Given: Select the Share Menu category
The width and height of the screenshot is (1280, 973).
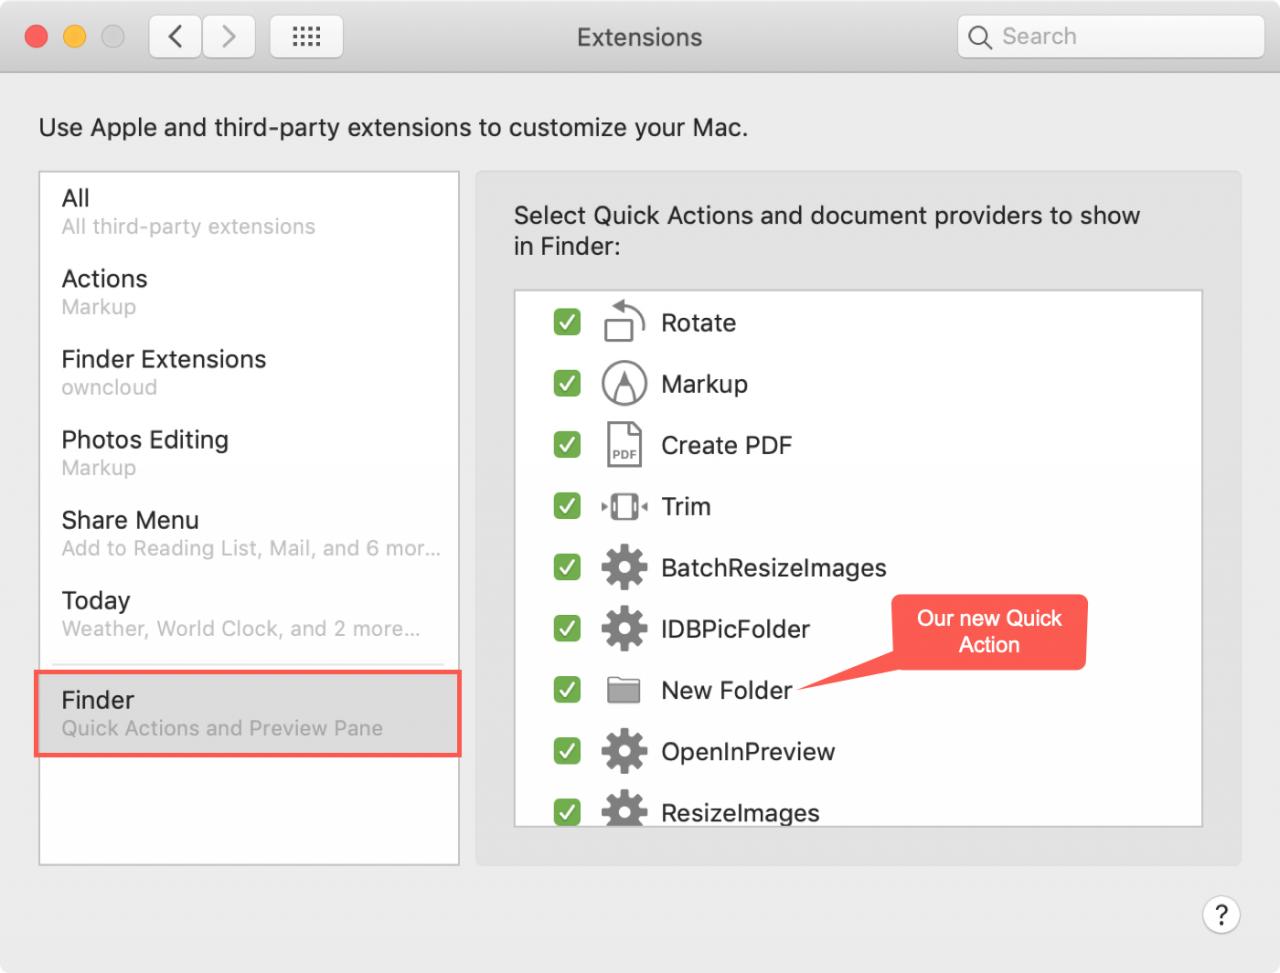Looking at the screenshot, I should pyautogui.click(x=249, y=533).
